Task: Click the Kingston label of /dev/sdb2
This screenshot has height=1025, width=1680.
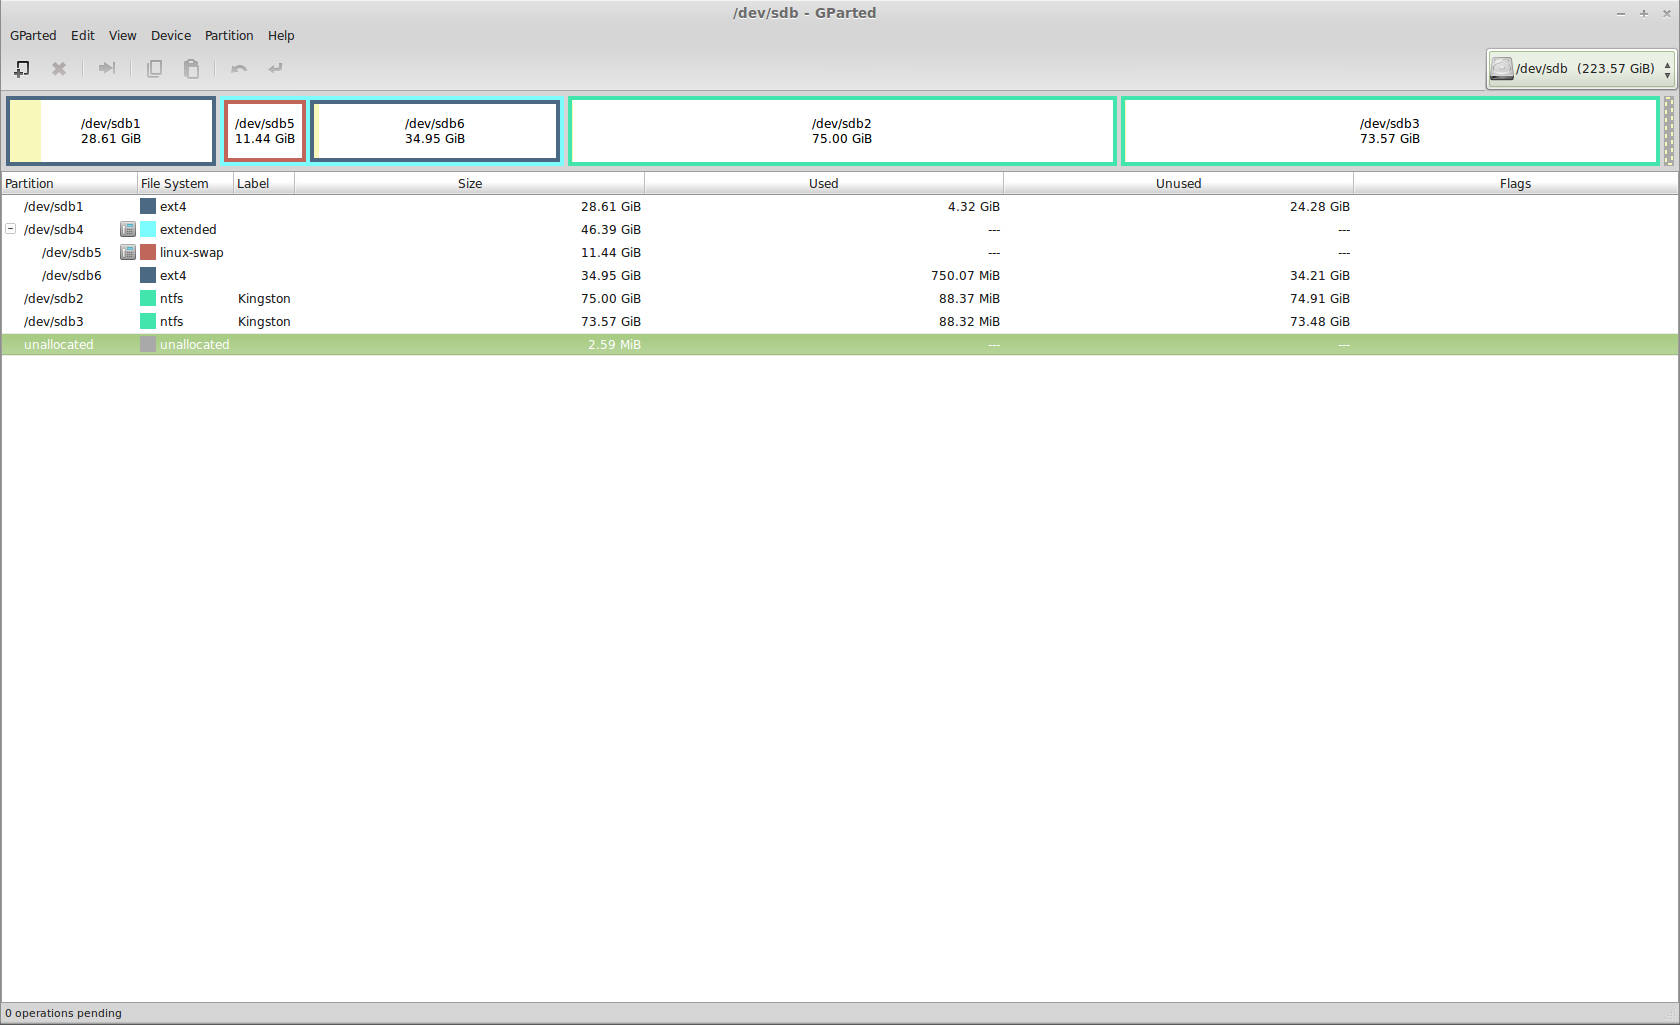Action: coord(264,298)
